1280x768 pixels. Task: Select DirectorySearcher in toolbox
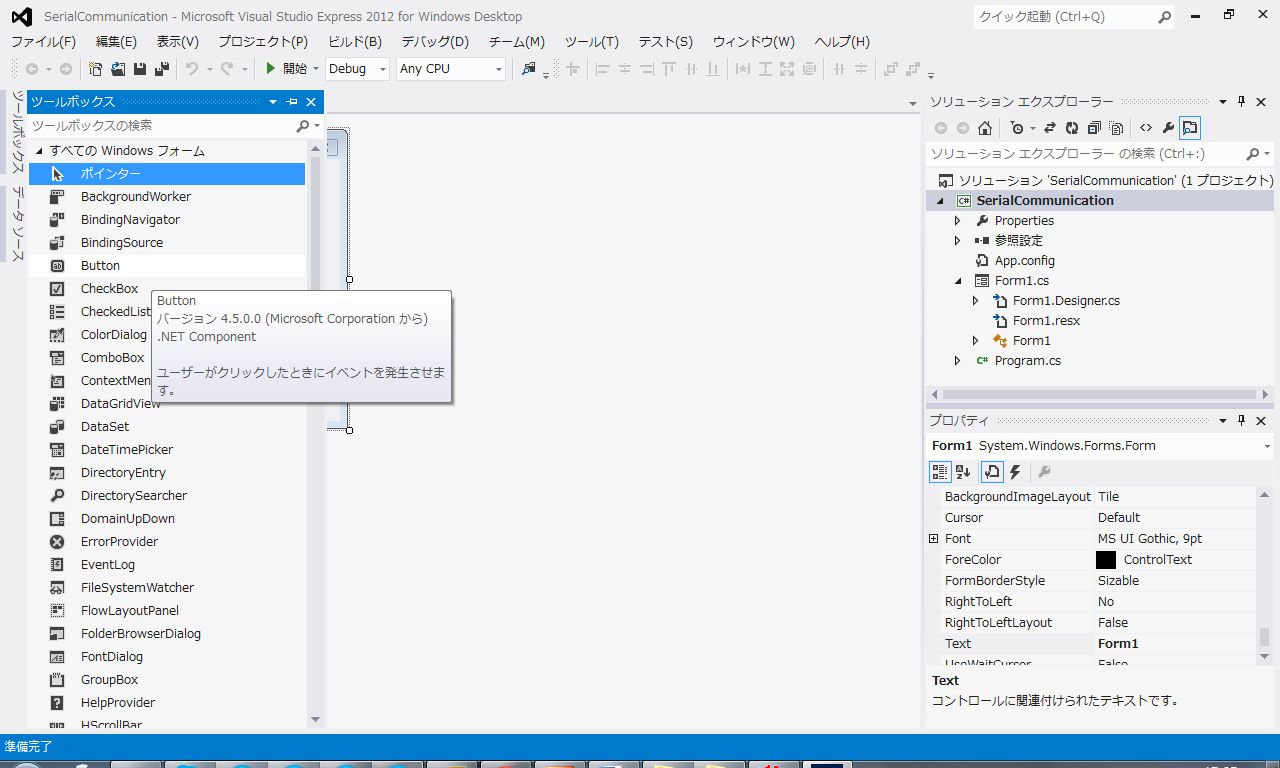click(x=167, y=496)
